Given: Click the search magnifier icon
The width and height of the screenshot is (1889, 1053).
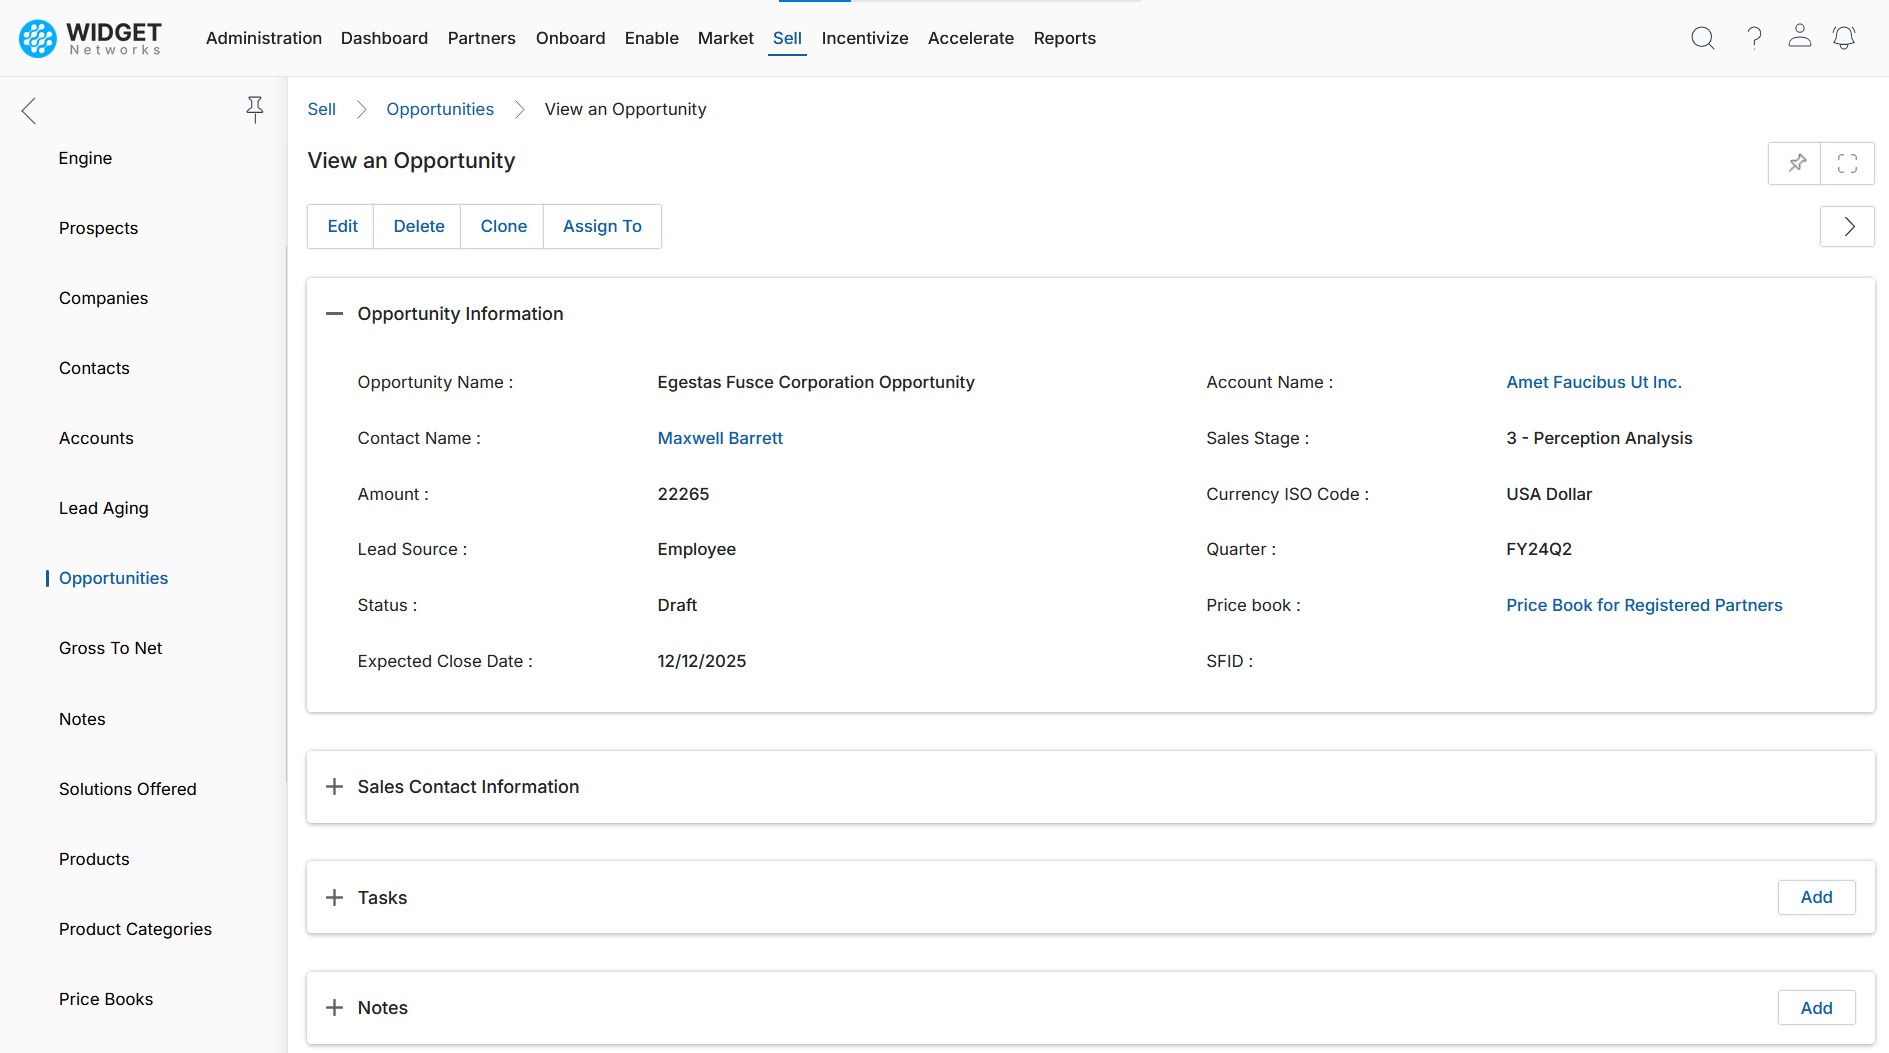Looking at the screenshot, I should coord(1702,38).
